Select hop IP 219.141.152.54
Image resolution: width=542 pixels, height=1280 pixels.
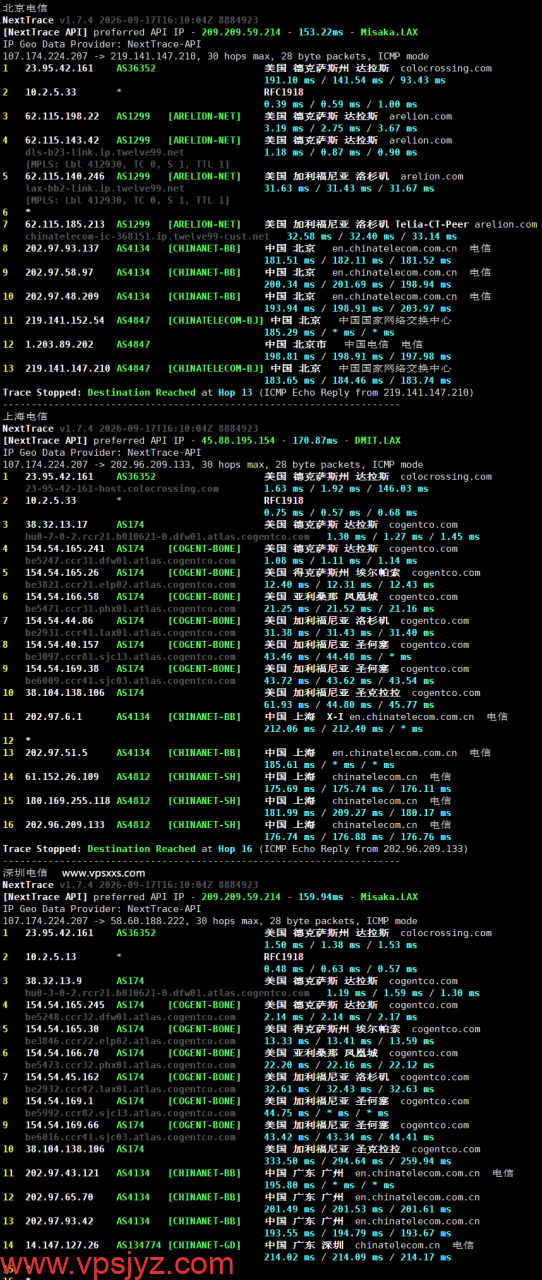point(65,320)
